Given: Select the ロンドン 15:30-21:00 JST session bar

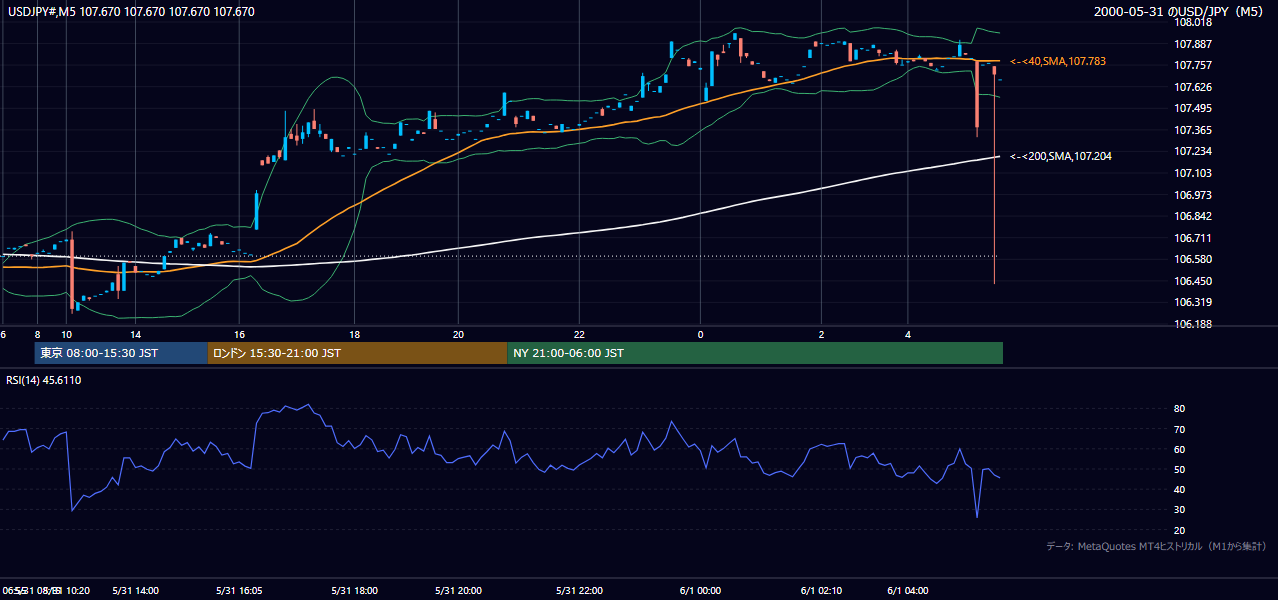Looking at the screenshot, I should click(357, 353).
